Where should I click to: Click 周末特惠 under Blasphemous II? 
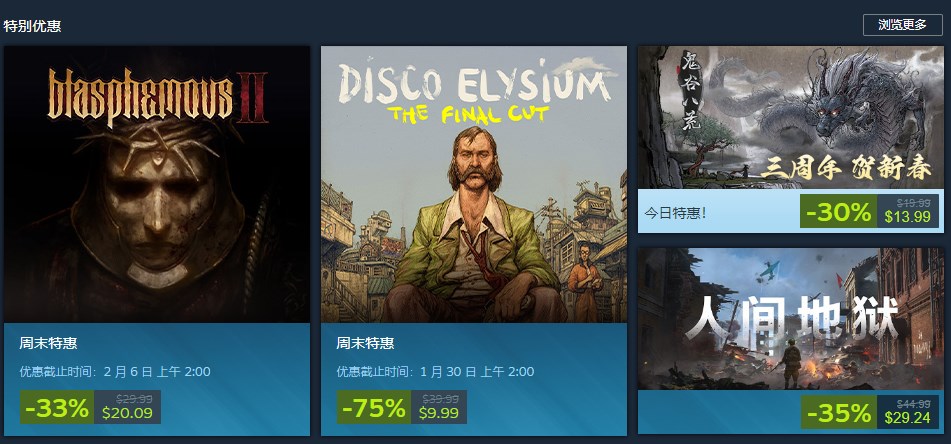[48, 343]
